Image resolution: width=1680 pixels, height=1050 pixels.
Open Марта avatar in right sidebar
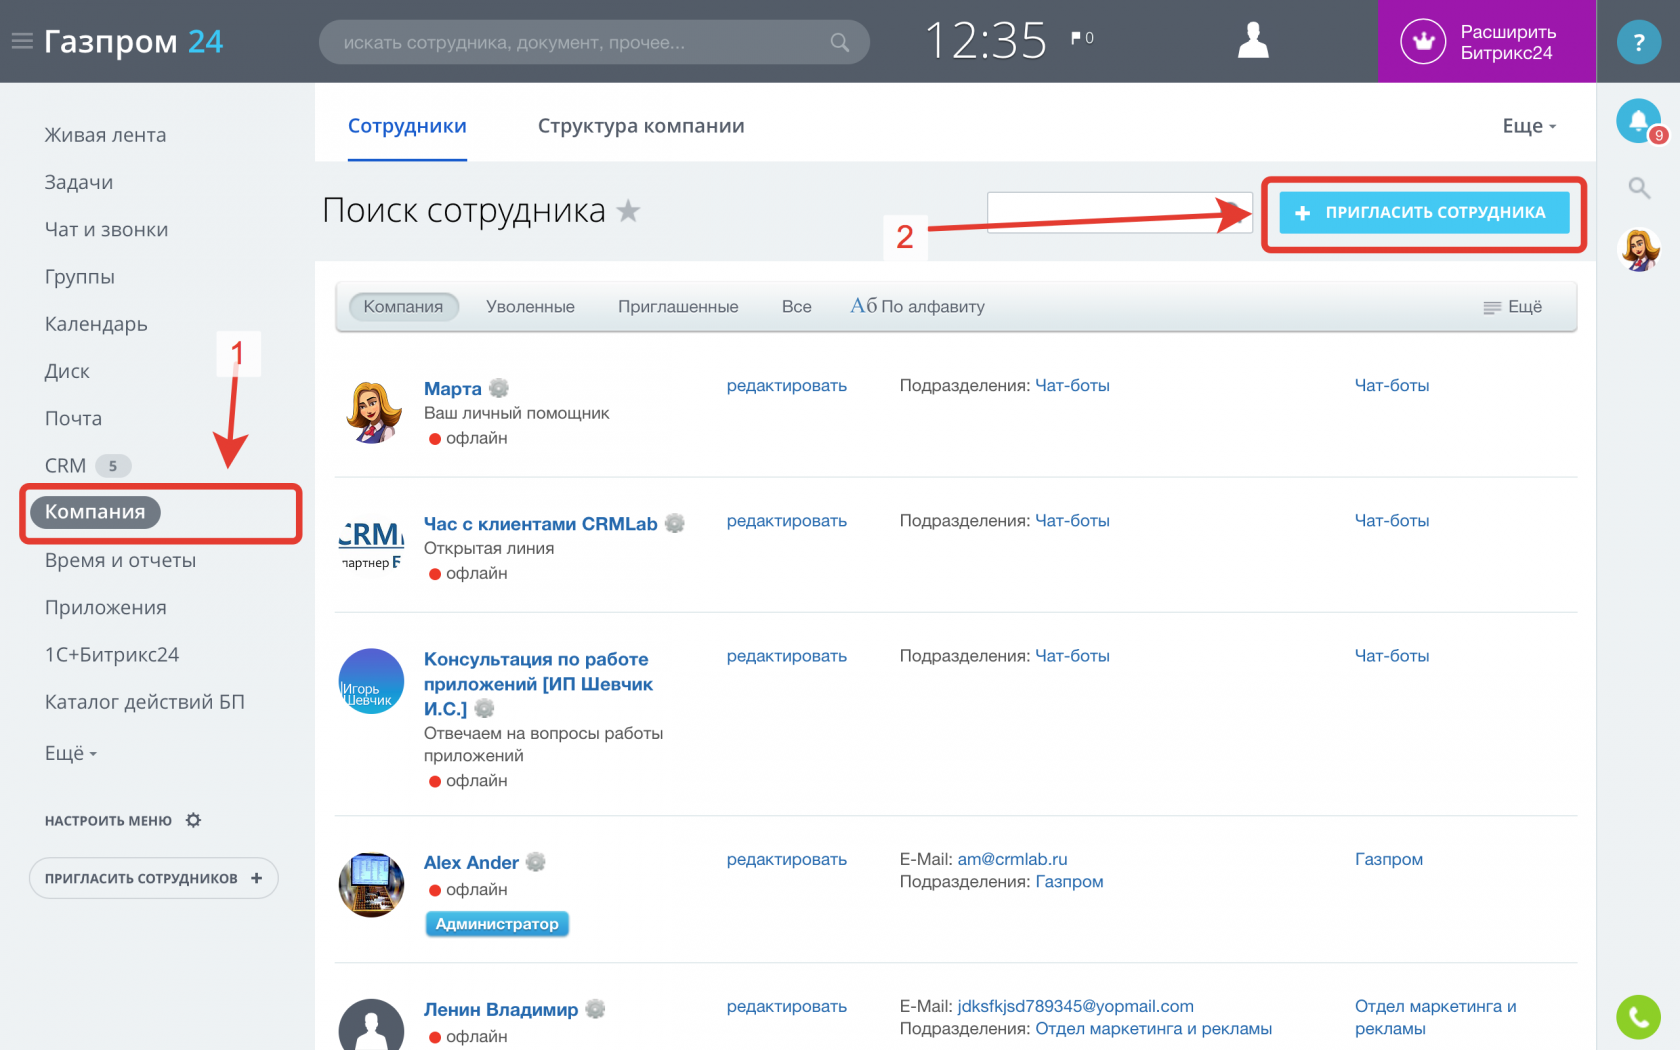point(1639,250)
